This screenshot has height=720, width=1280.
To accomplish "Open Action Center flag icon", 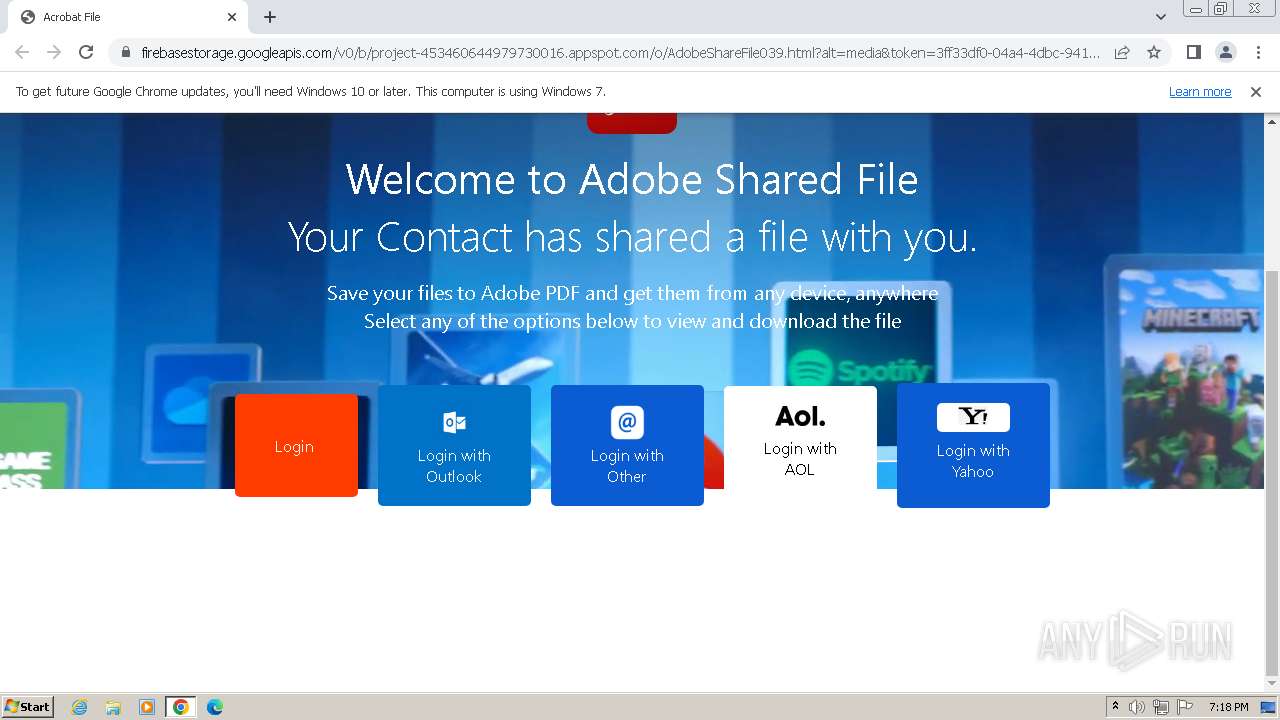I will tap(1185, 707).
